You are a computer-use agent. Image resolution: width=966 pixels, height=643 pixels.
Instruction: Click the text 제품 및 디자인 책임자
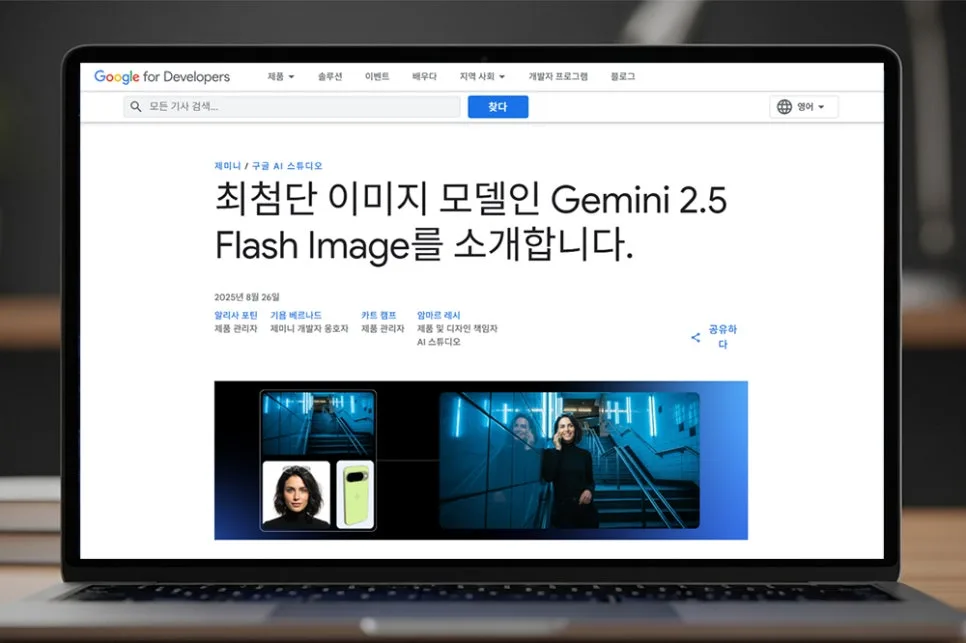[x=457, y=329]
